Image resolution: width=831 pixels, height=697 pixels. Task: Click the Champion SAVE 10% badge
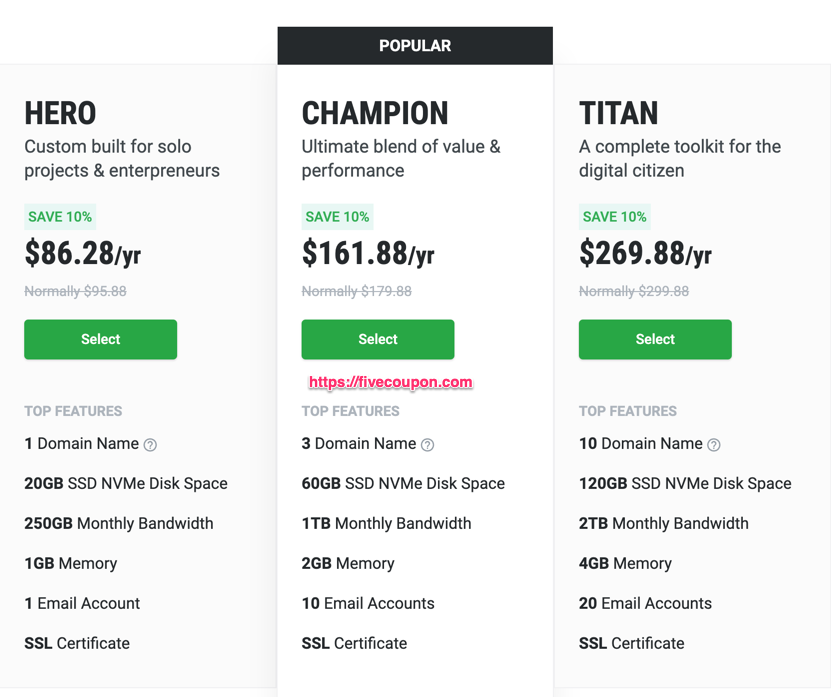[x=338, y=217]
